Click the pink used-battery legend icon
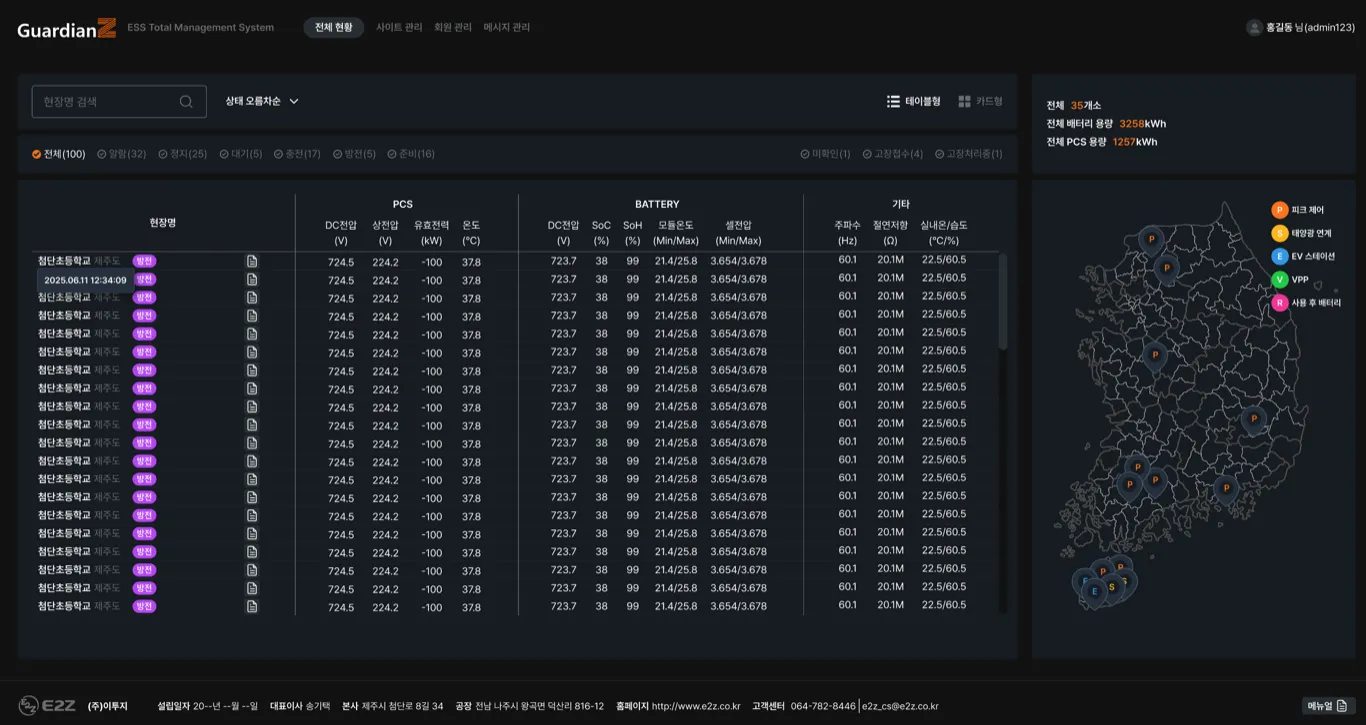Screen dimensions: 1366x725 coord(1279,303)
